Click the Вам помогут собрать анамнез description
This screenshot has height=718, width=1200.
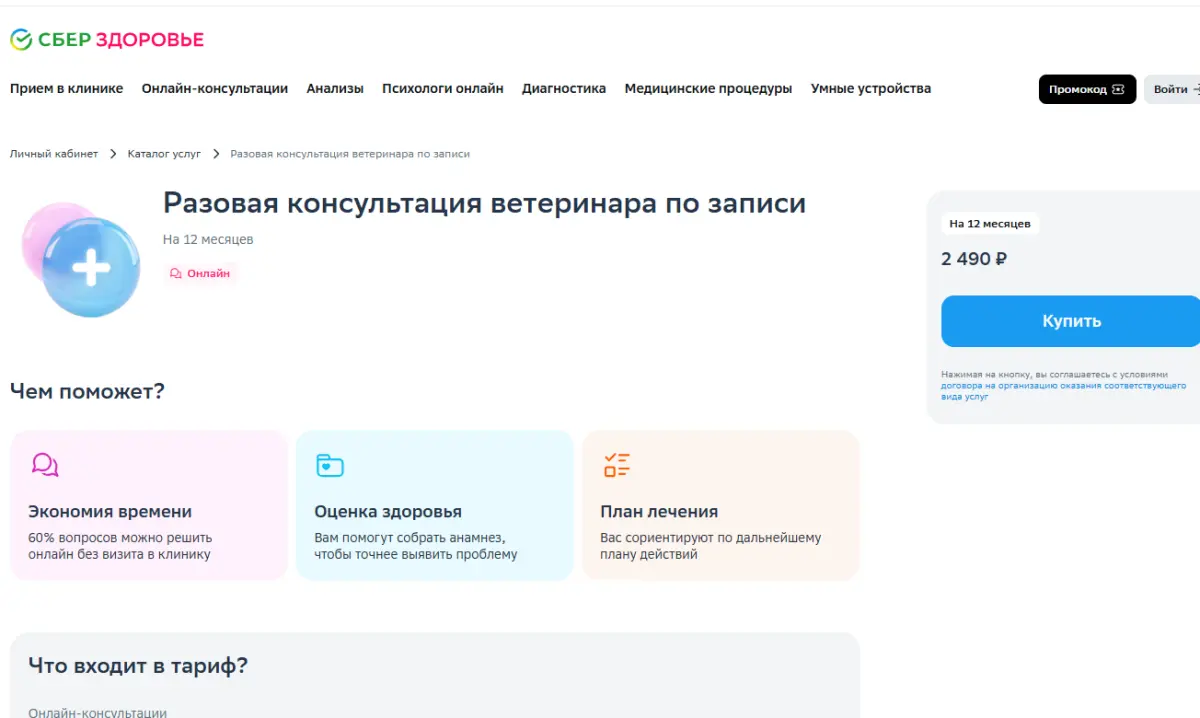[416, 546]
